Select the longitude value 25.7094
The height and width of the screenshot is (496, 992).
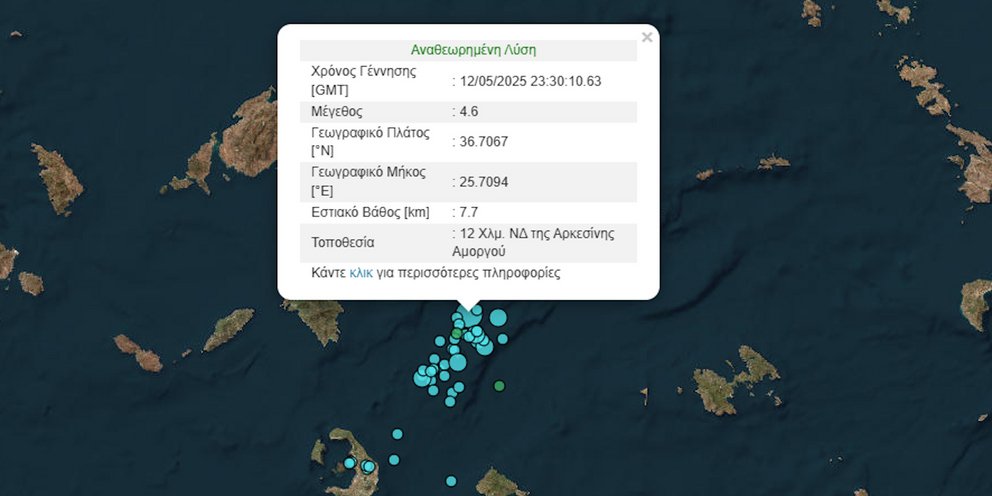483,182
